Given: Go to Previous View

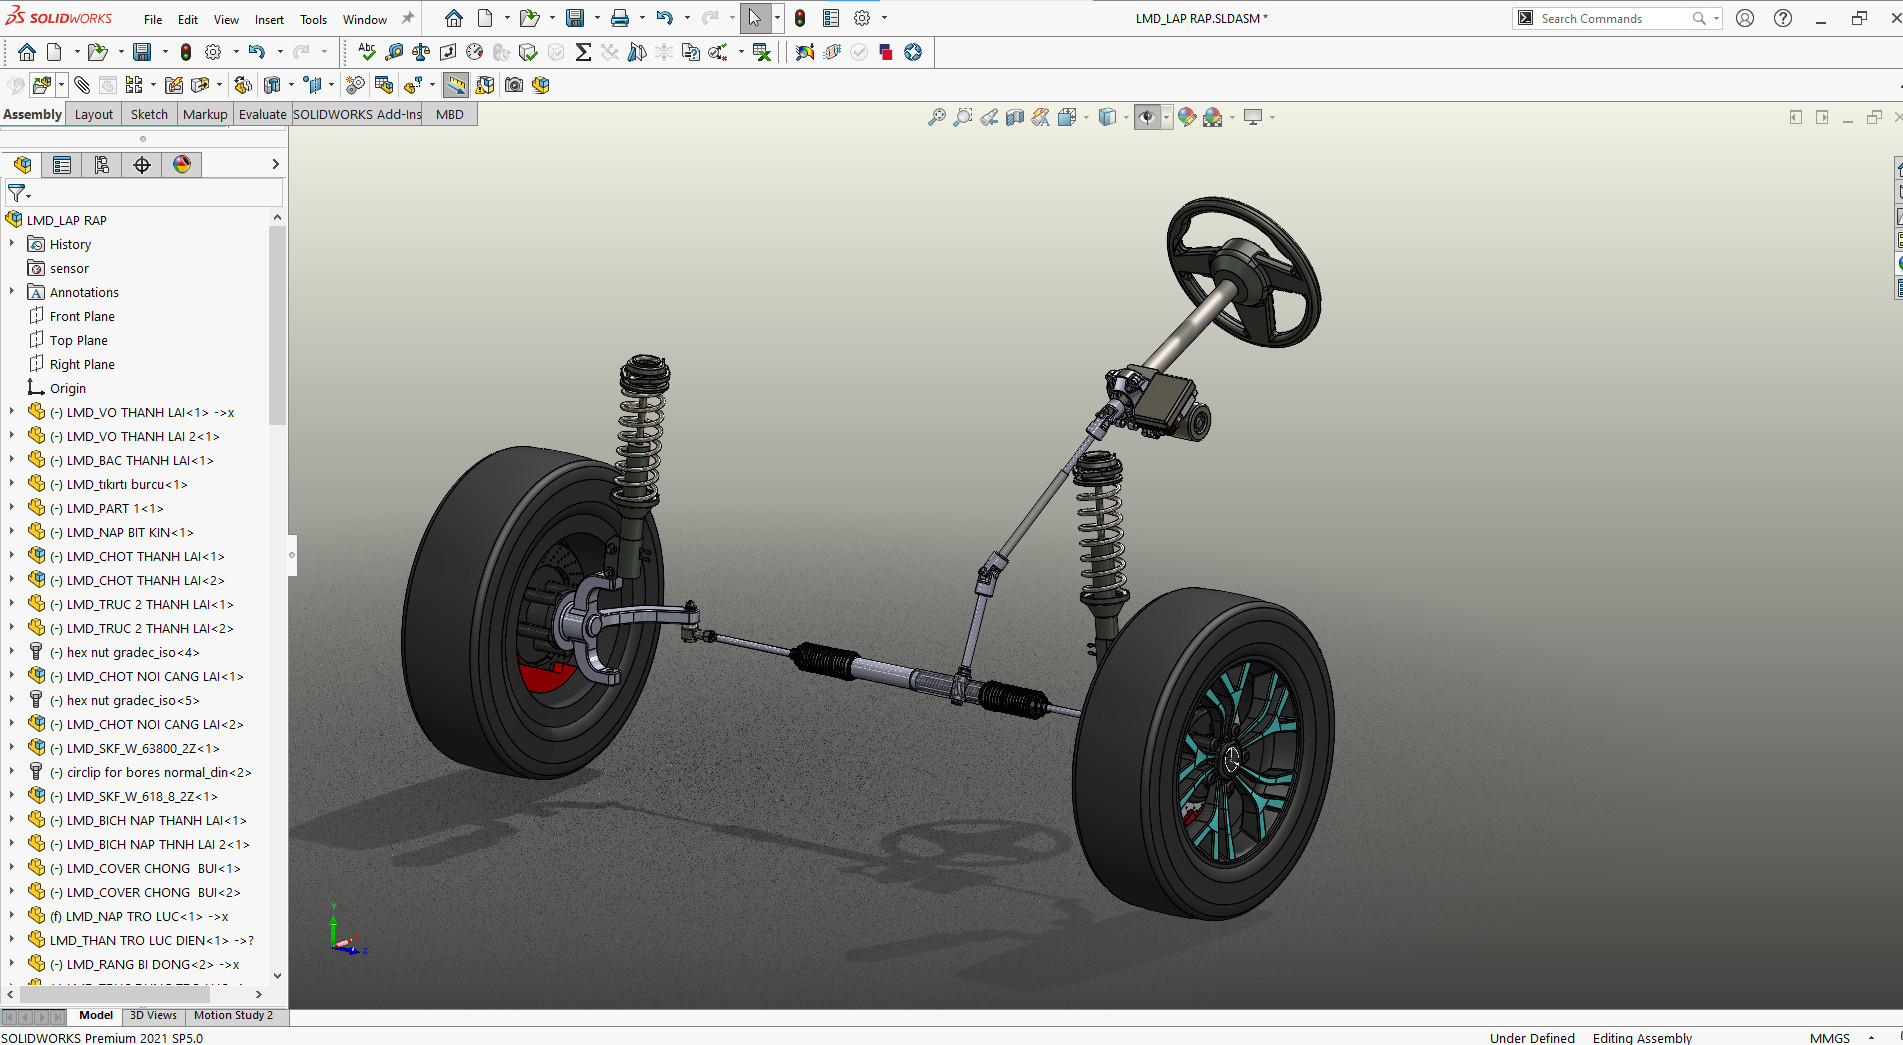Looking at the screenshot, I should pos(989,117).
